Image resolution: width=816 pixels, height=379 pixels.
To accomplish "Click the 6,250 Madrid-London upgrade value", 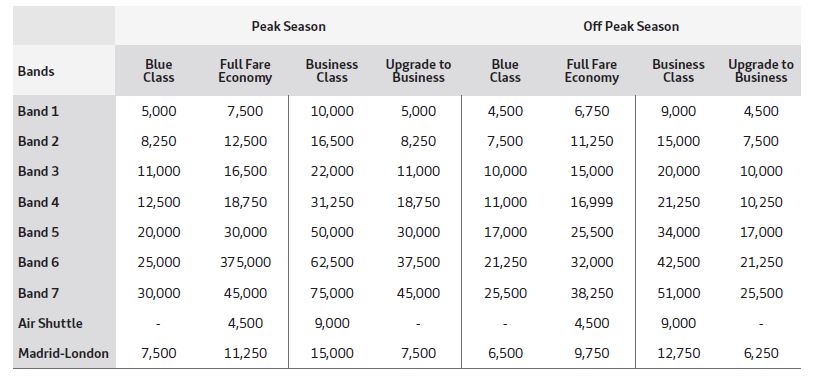I will tap(761, 353).
